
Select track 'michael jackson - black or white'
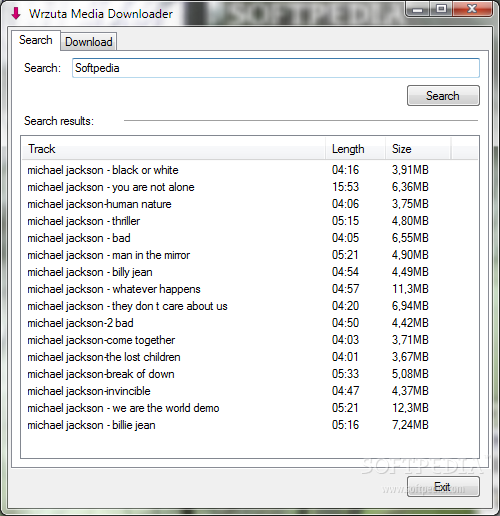click(x=103, y=170)
